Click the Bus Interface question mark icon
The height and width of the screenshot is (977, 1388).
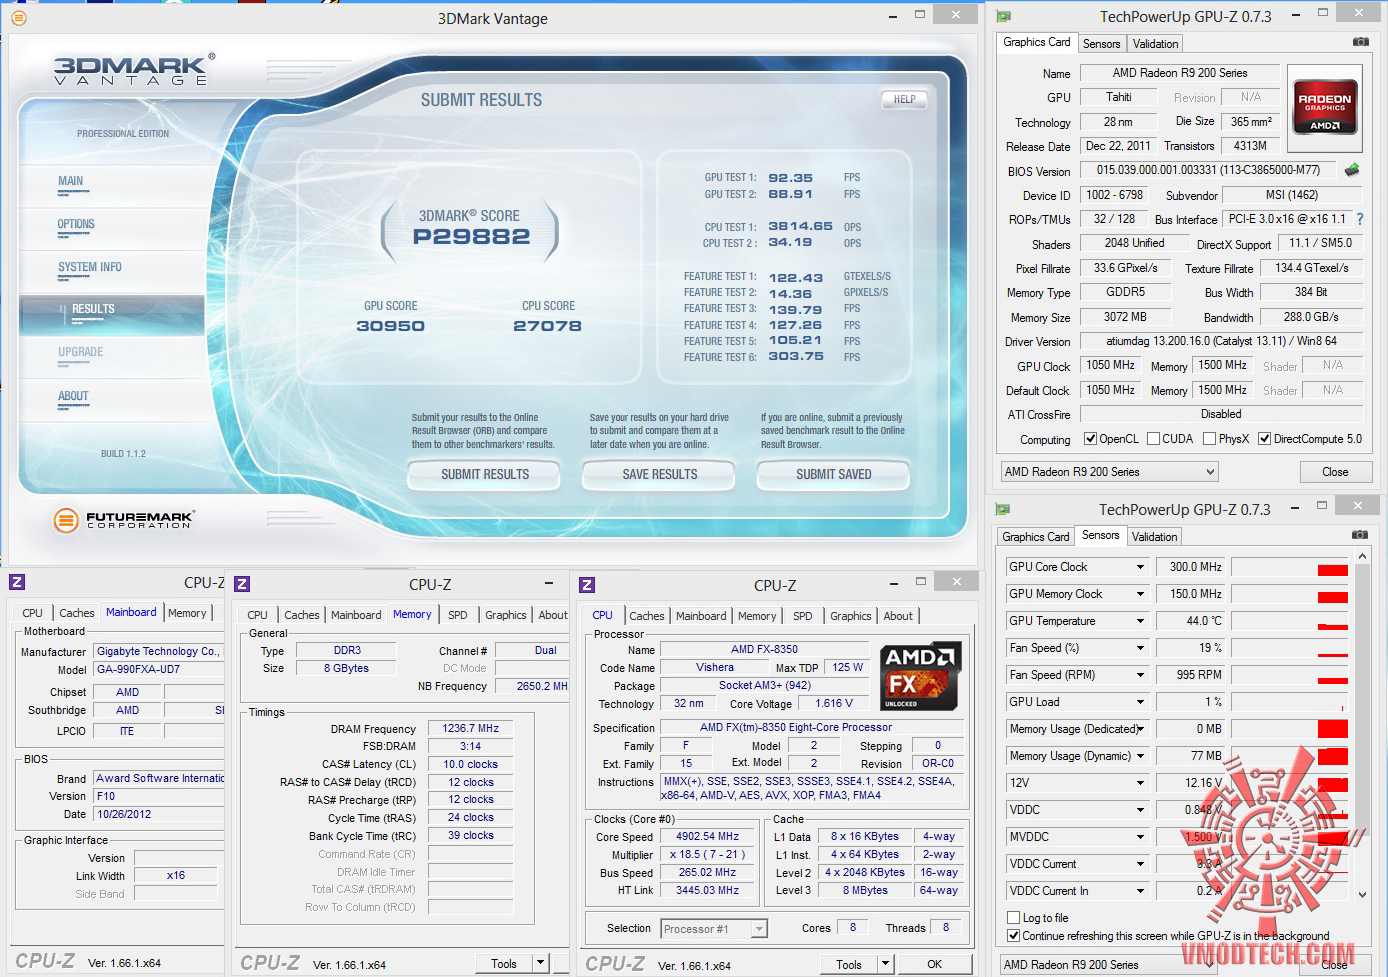click(x=1359, y=219)
